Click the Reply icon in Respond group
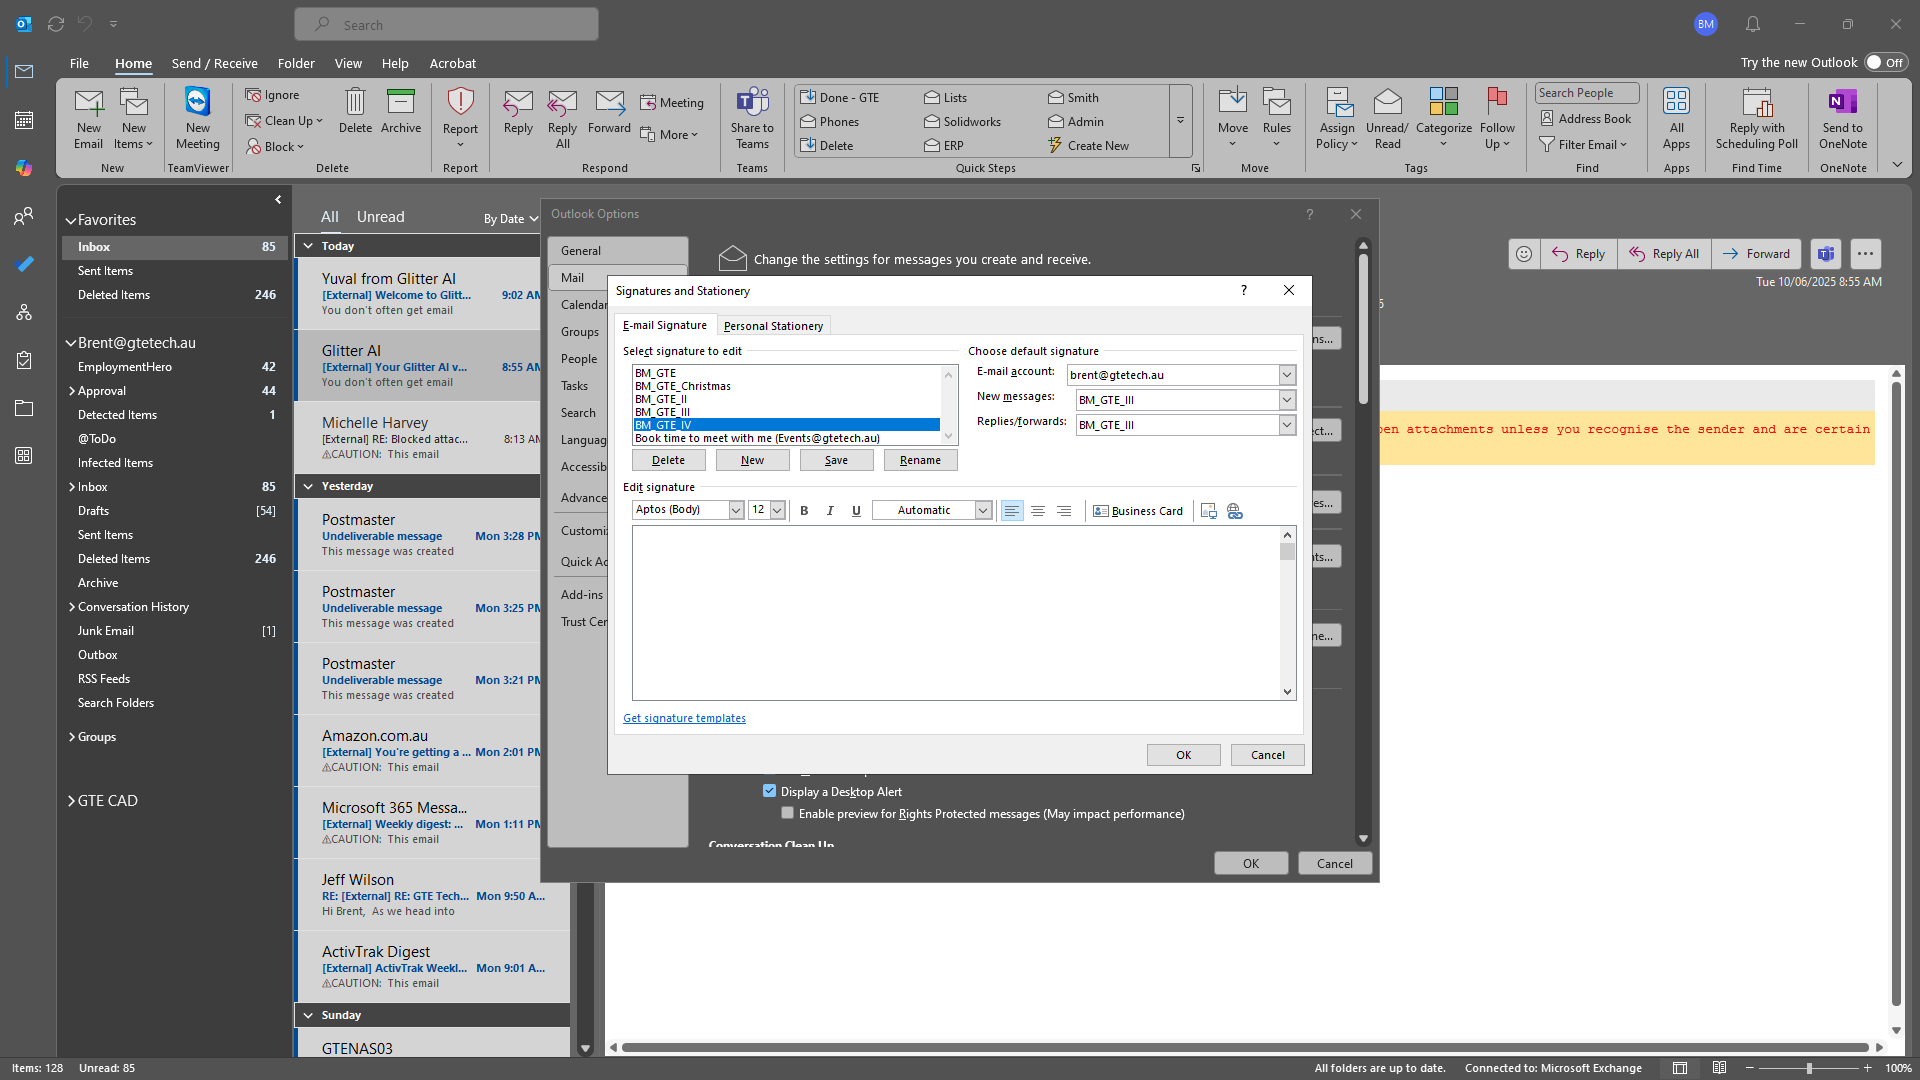The height and width of the screenshot is (1080, 1920). (518, 111)
